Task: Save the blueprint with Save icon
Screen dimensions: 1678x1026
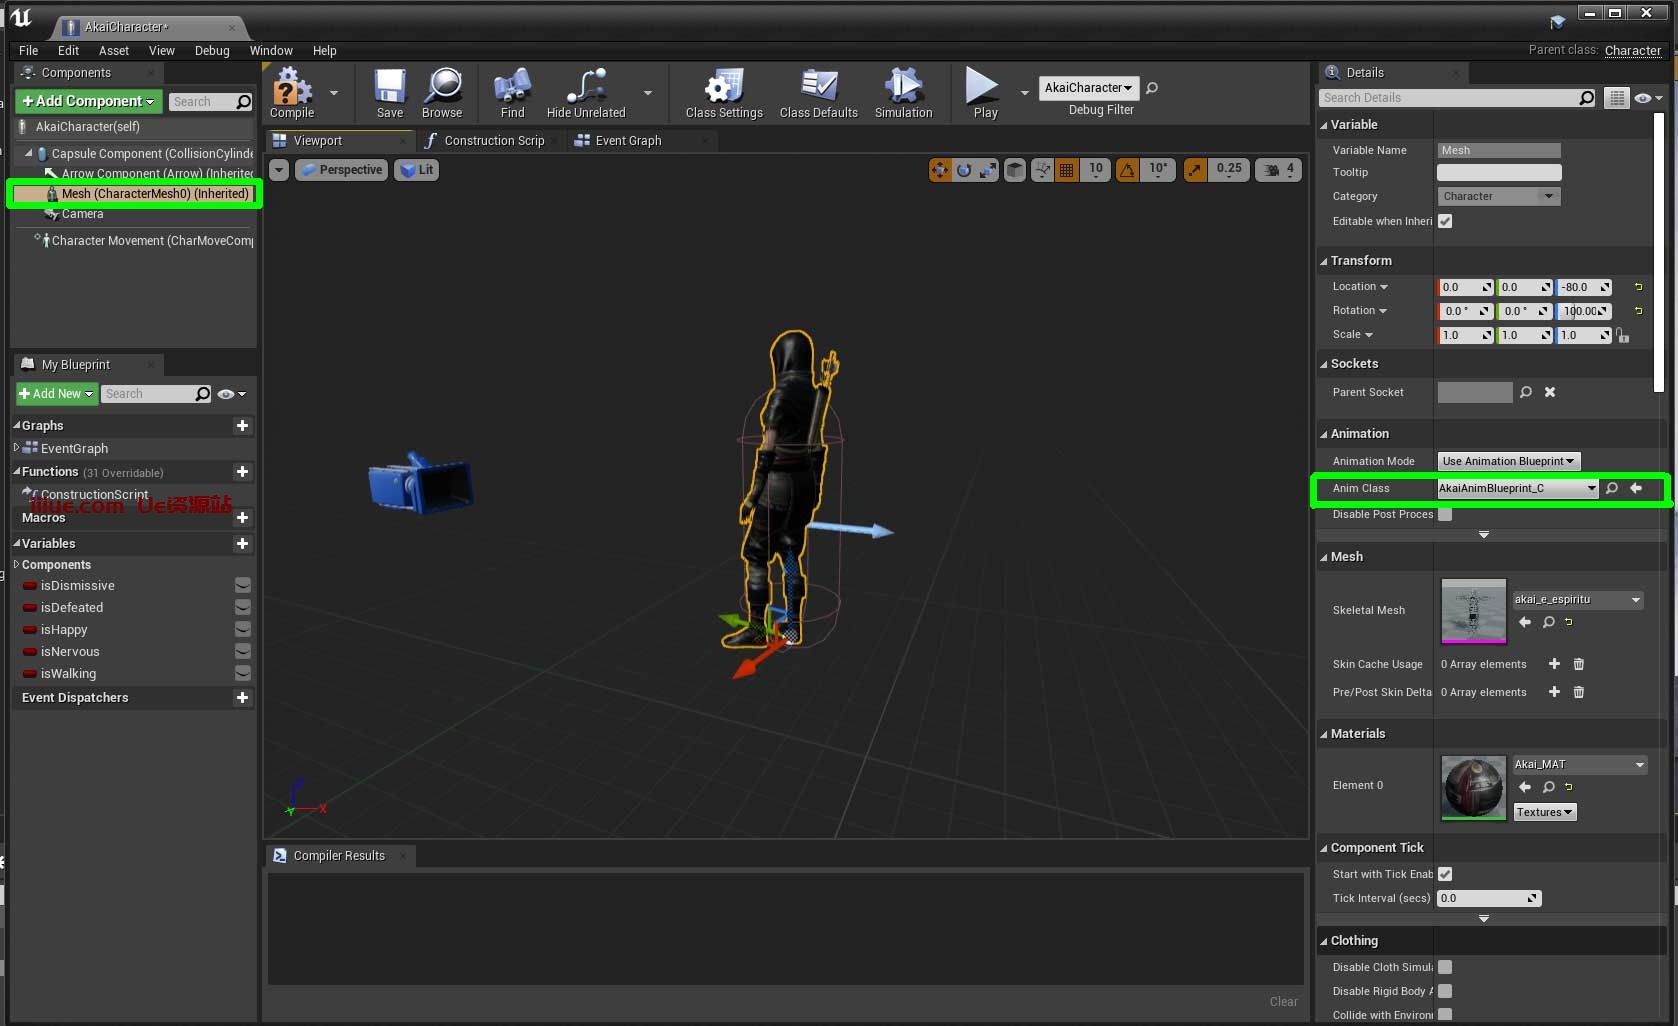Action: (389, 88)
